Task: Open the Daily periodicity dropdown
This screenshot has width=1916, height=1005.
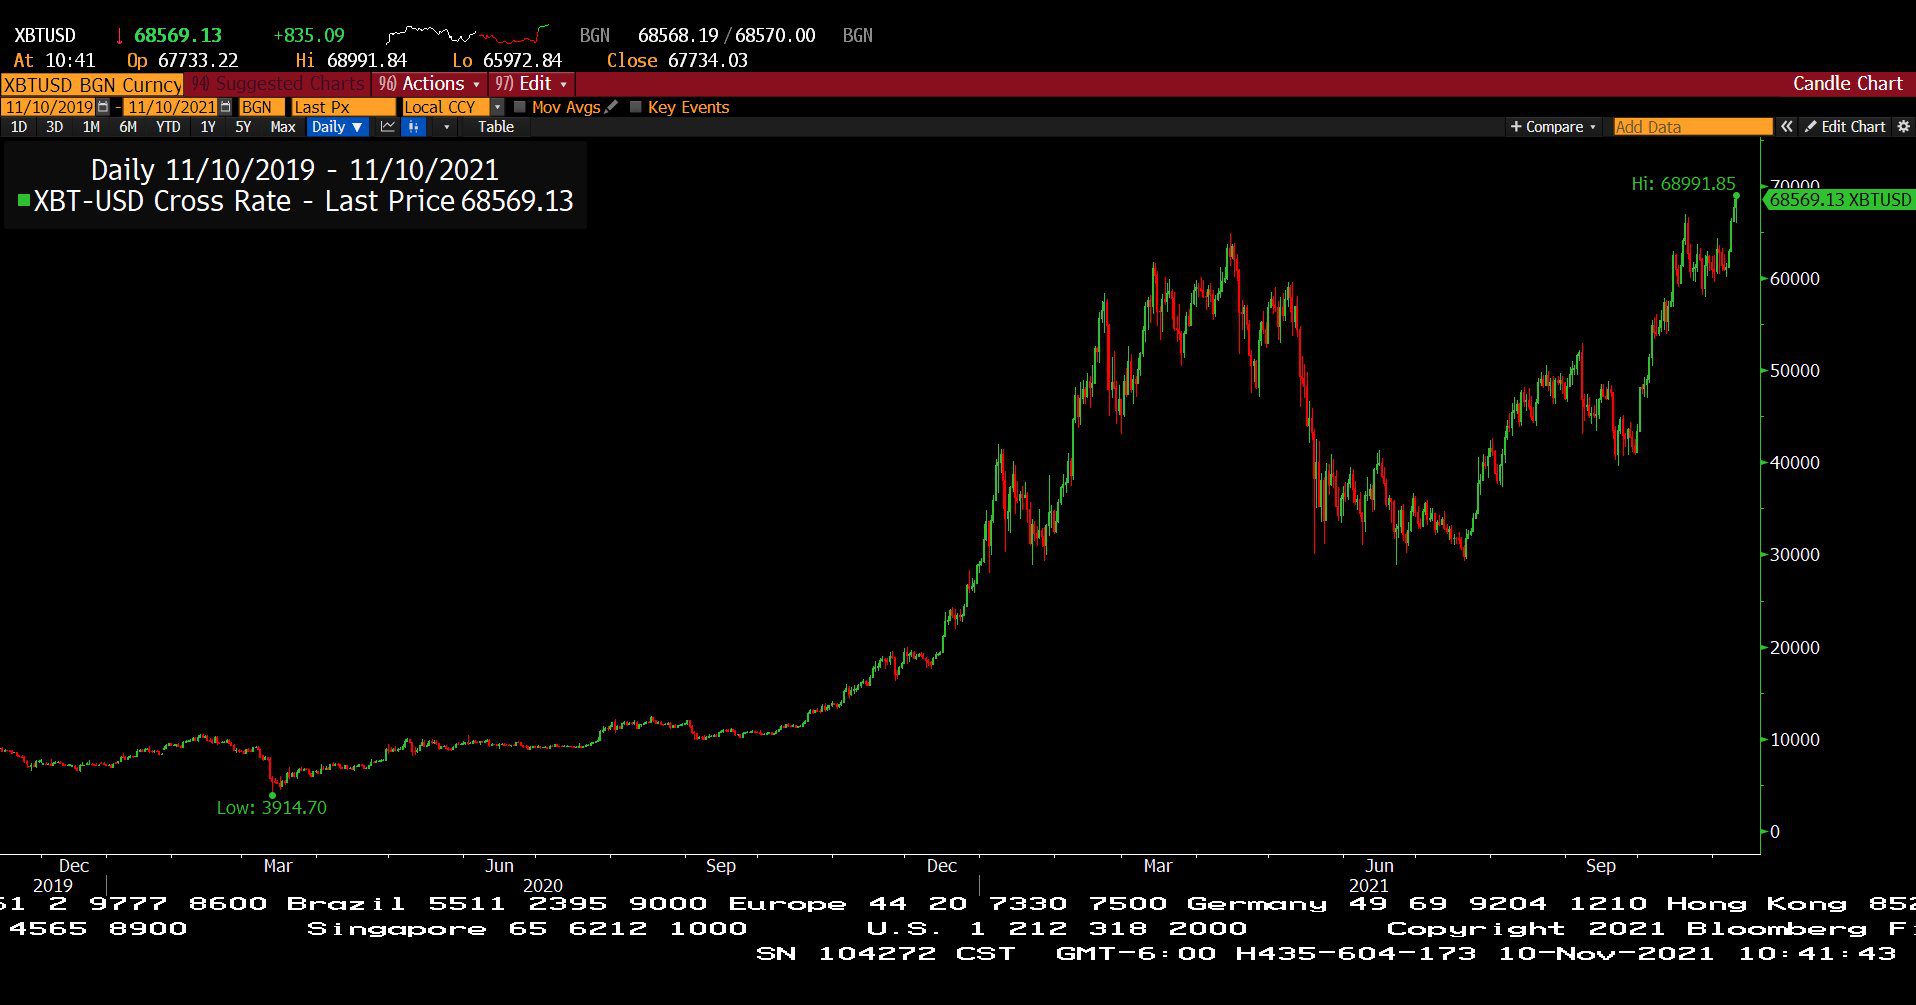Action: tap(337, 127)
